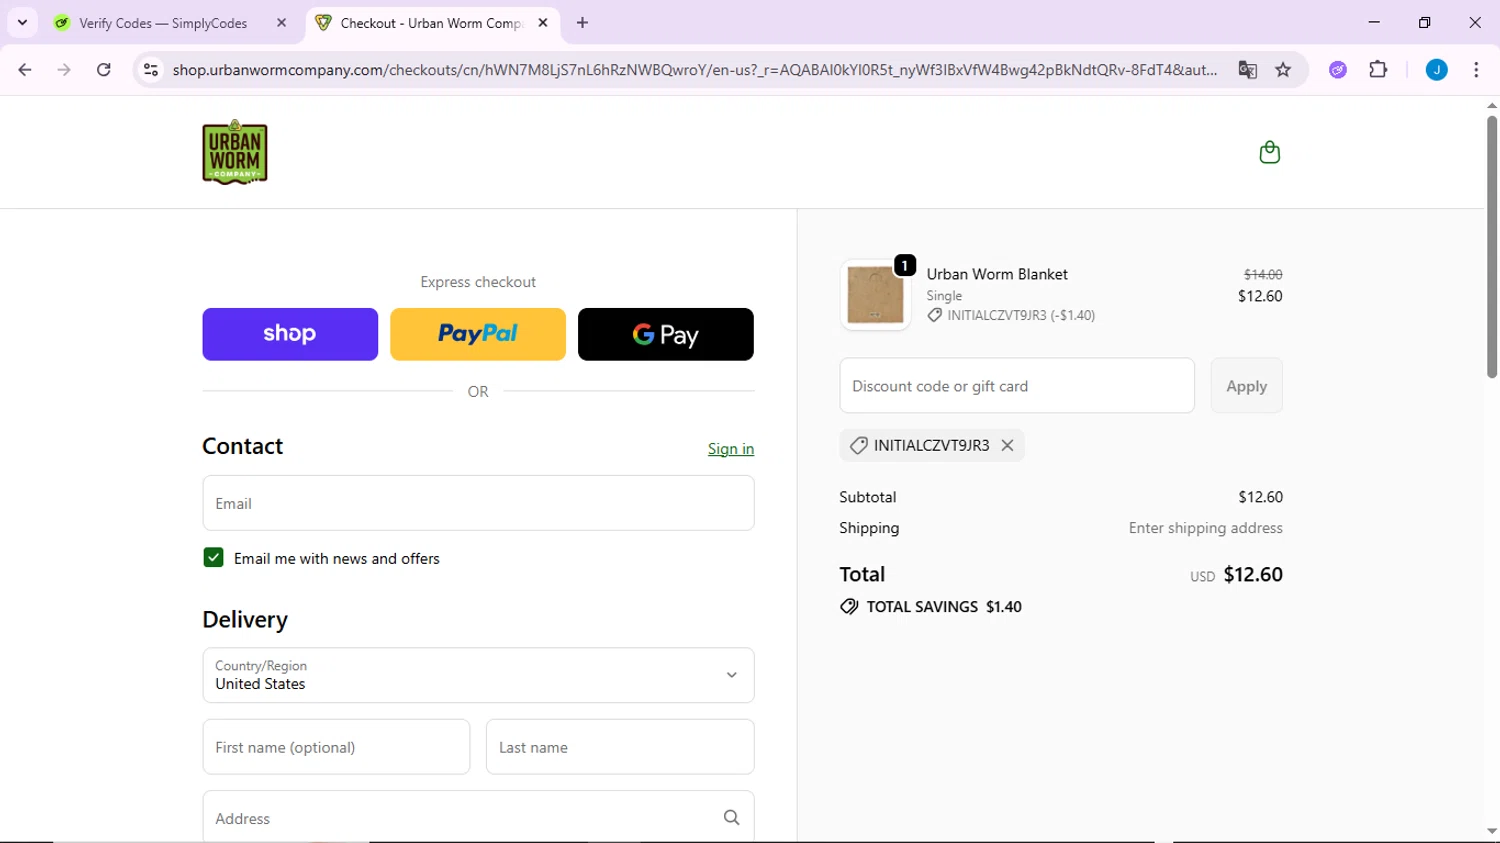Open the Extensions puzzle icon
The height and width of the screenshot is (843, 1500).
1378,70
